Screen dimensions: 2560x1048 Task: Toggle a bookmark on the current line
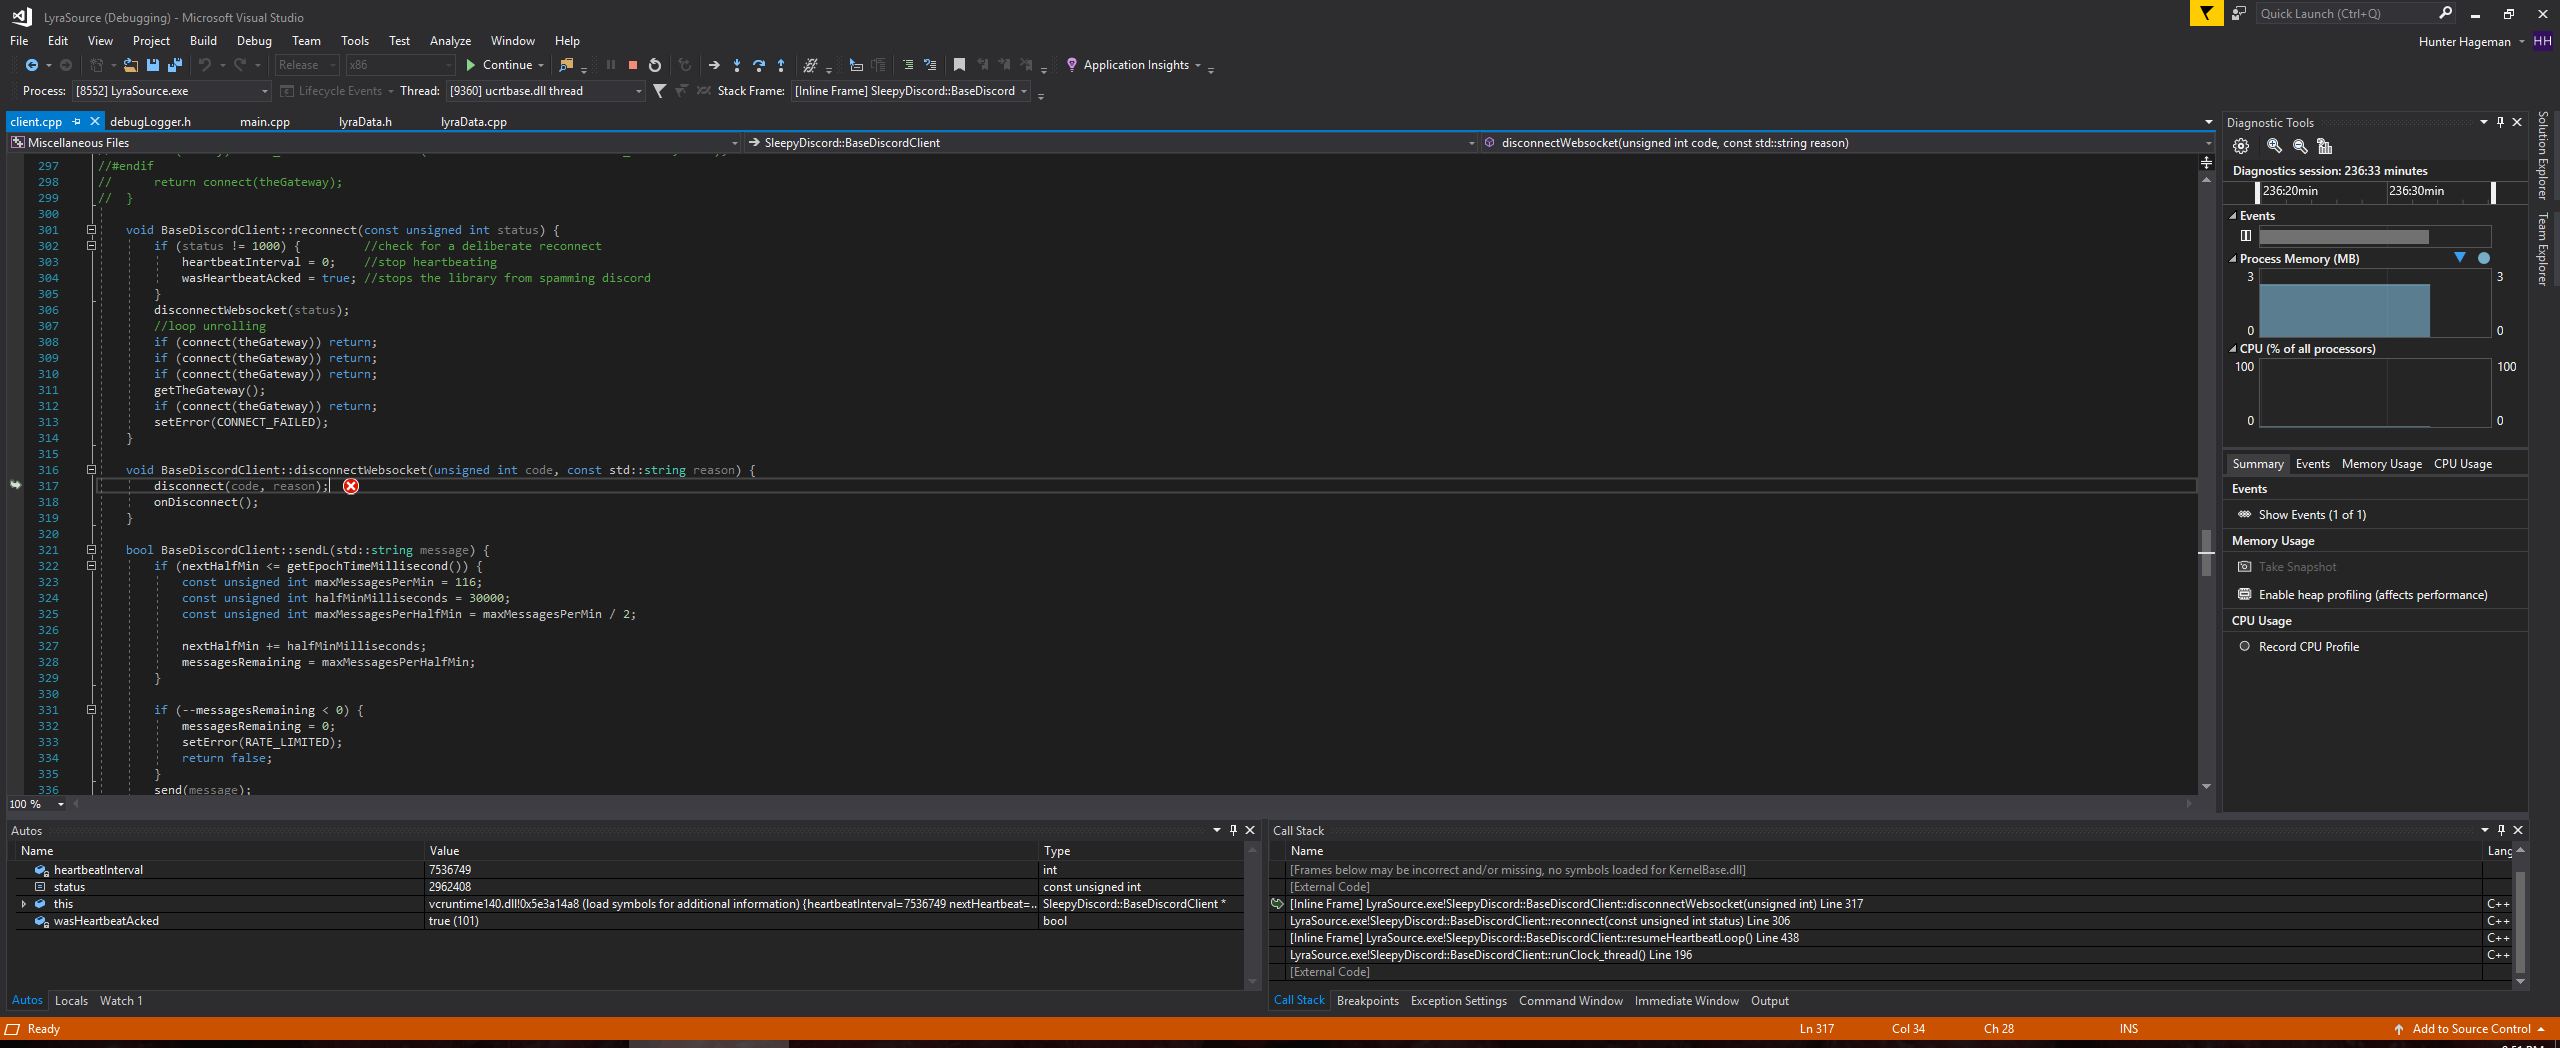[958, 64]
